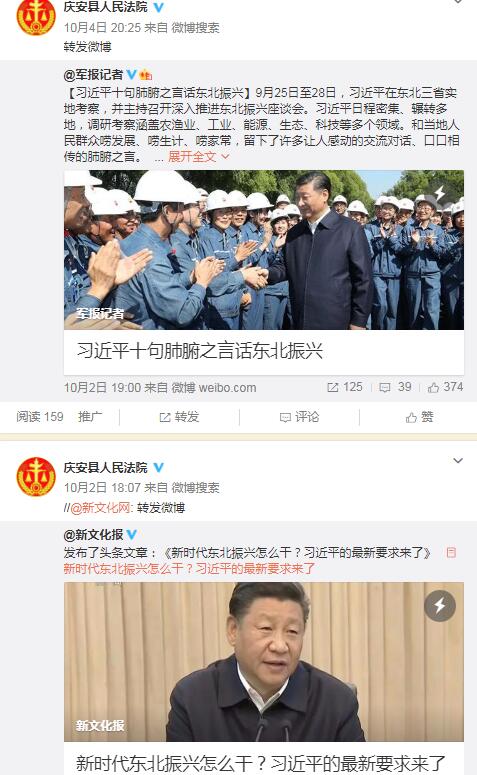Click the repost count 125 icon
The height and width of the screenshot is (775, 477).
point(333,388)
